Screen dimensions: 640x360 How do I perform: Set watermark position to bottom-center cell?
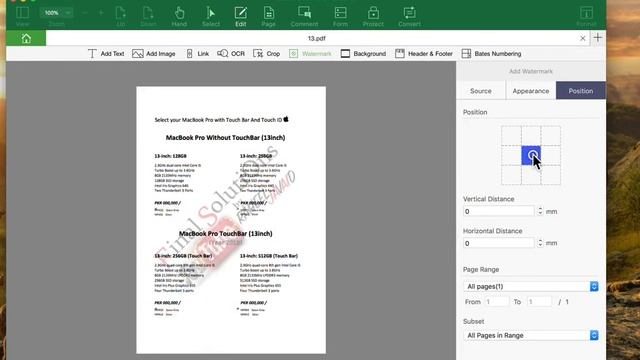[531, 175]
